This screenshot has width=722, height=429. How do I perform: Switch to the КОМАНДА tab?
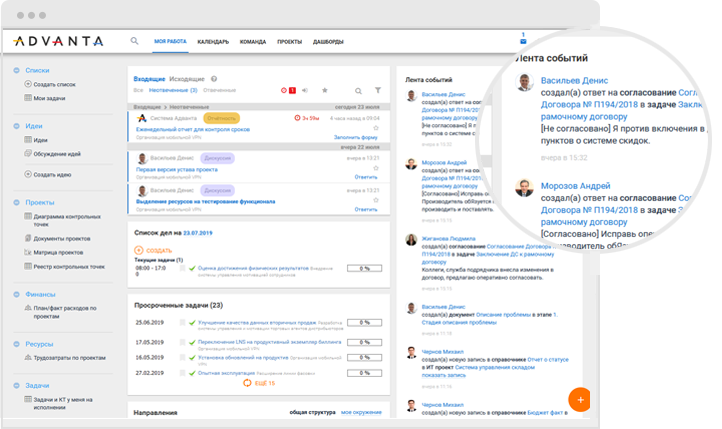(x=253, y=42)
